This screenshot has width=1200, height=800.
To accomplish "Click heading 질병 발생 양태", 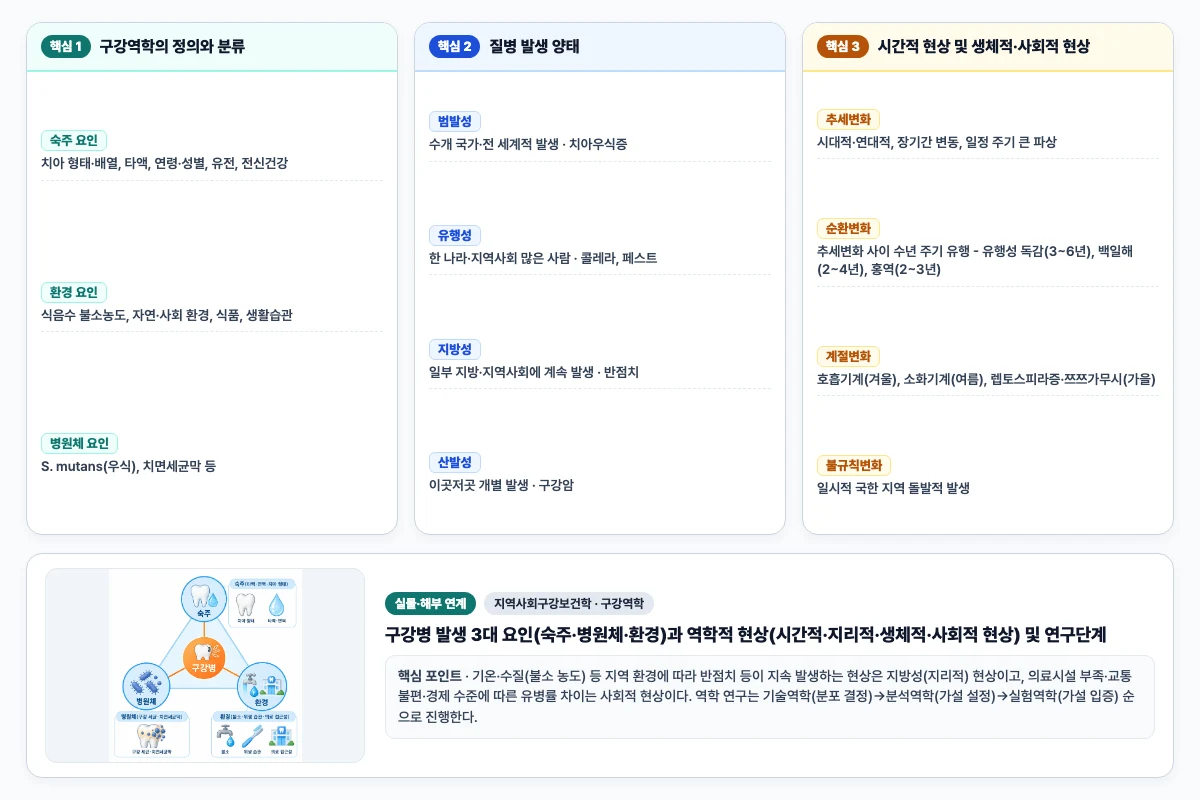I will point(534,46).
